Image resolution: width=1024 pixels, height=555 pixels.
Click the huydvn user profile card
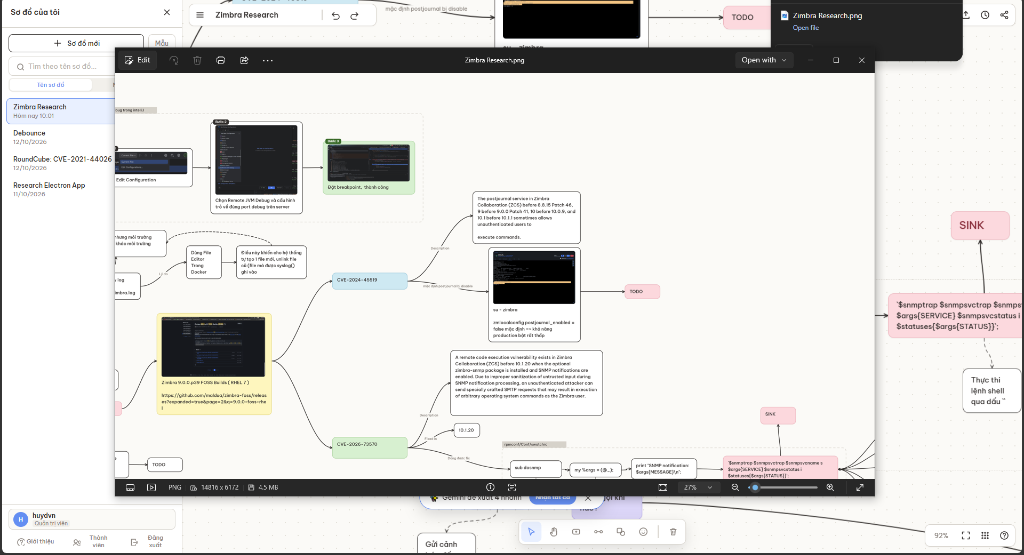[x=91, y=519]
